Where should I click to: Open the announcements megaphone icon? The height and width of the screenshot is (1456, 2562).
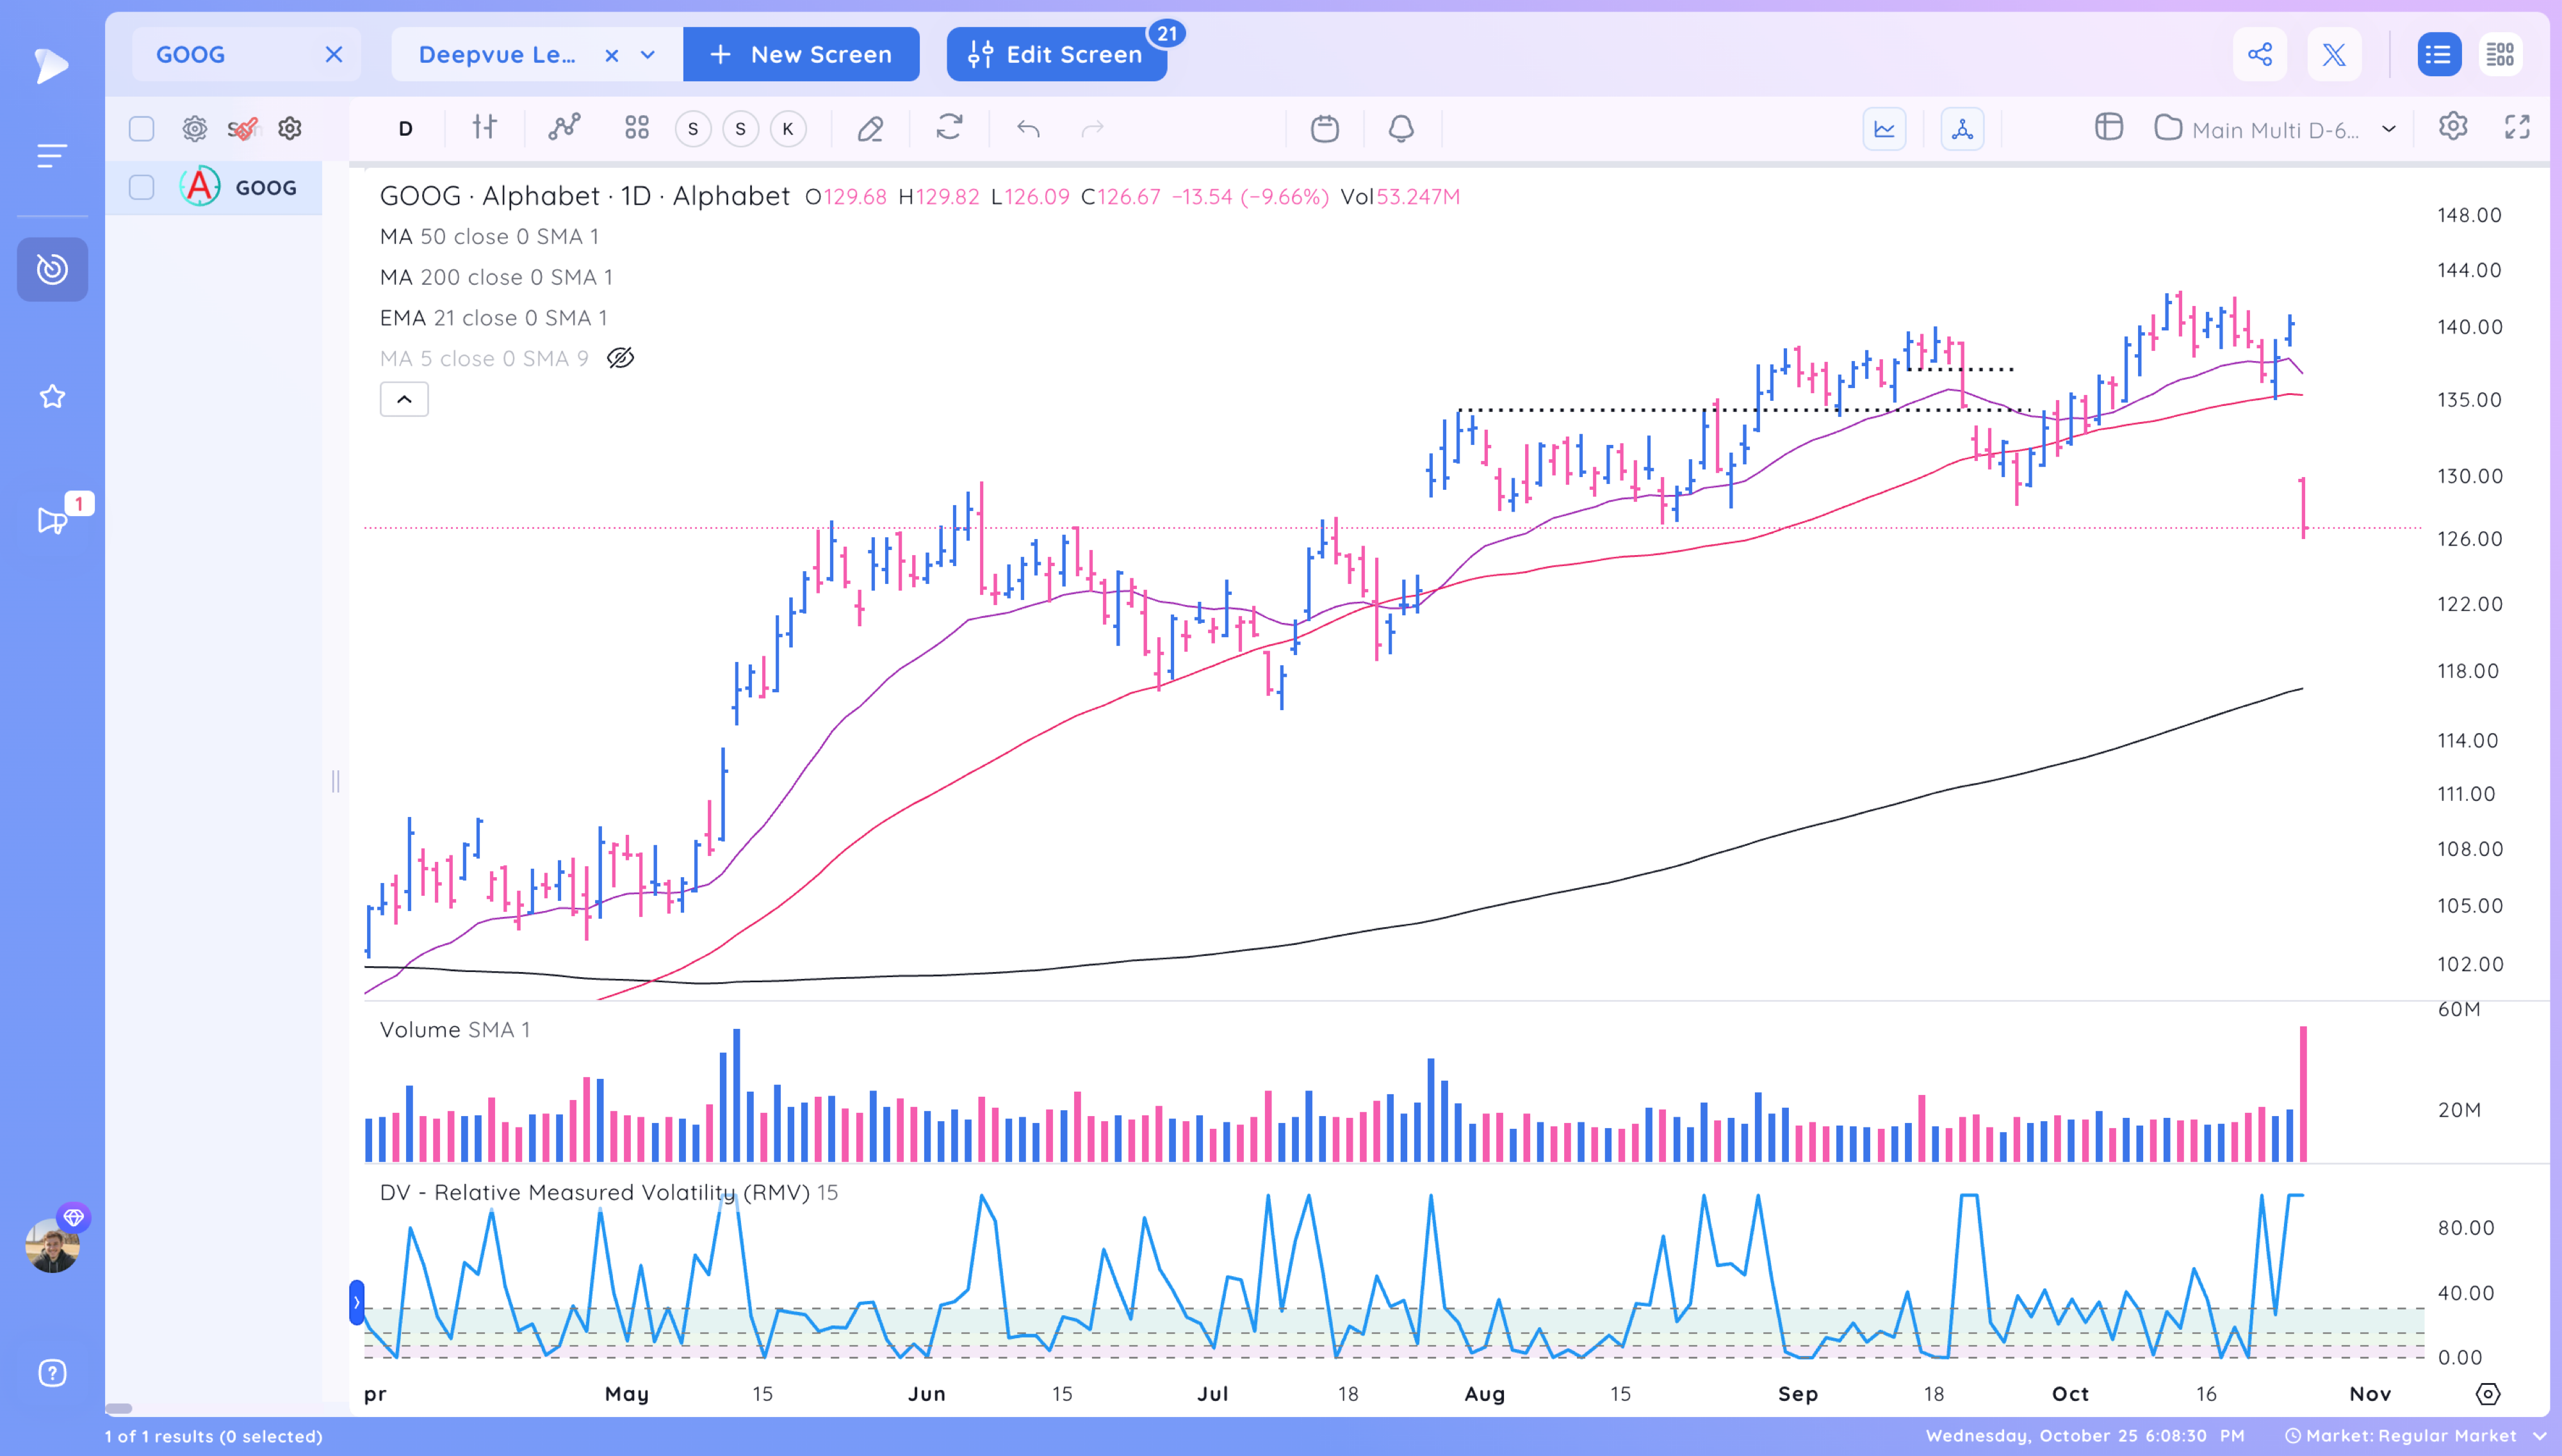coord(52,520)
